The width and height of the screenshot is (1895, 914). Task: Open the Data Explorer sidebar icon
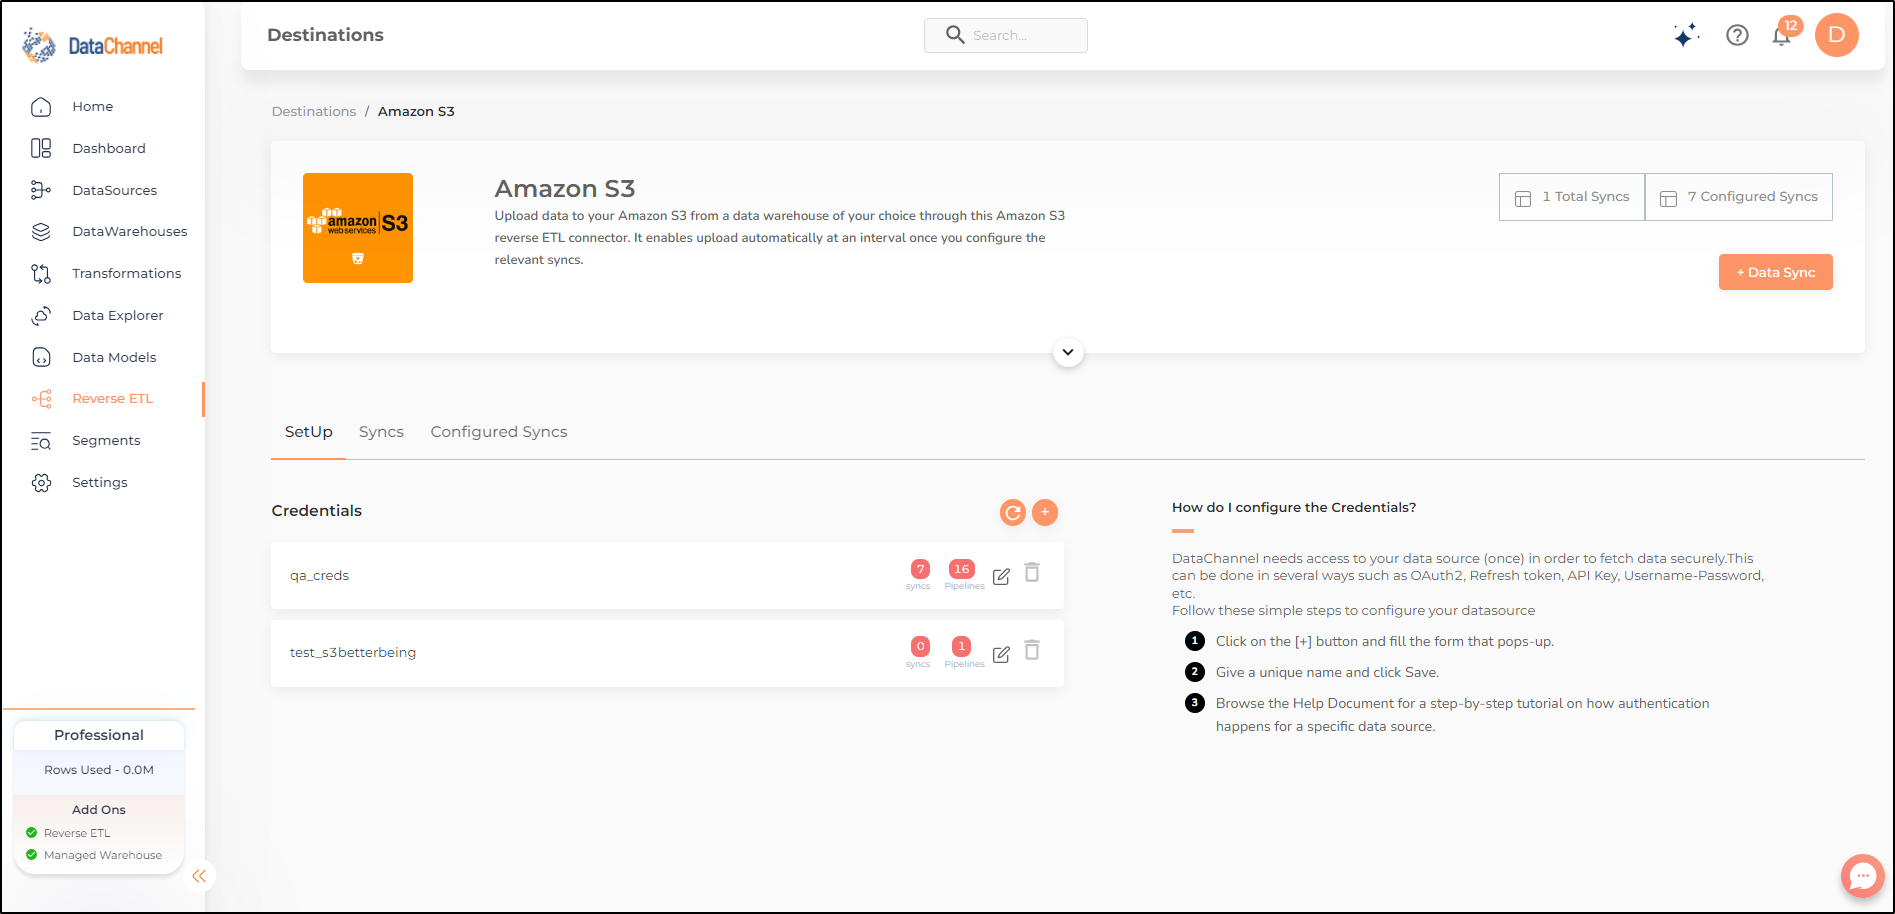[41, 315]
